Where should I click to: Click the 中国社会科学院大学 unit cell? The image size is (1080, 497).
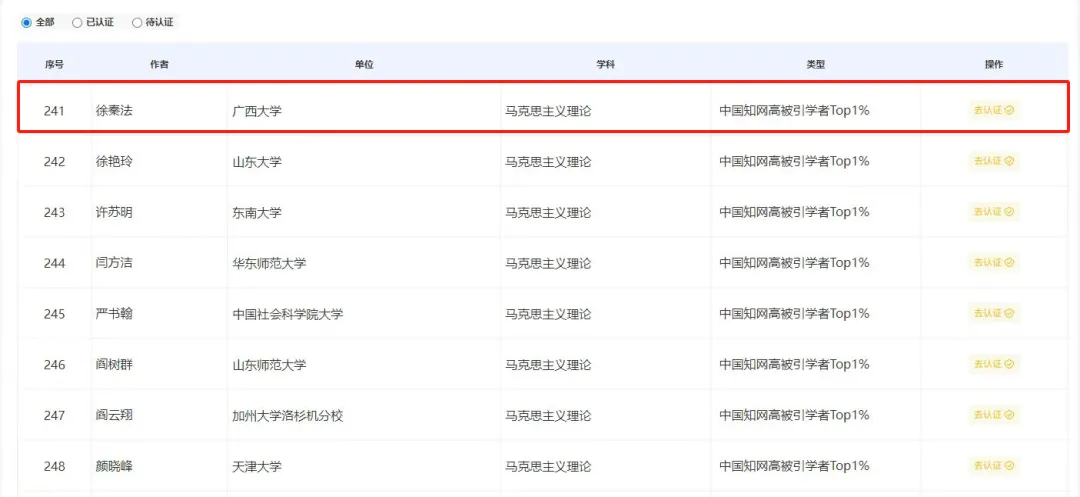pyautogui.click(x=287, y=314)
